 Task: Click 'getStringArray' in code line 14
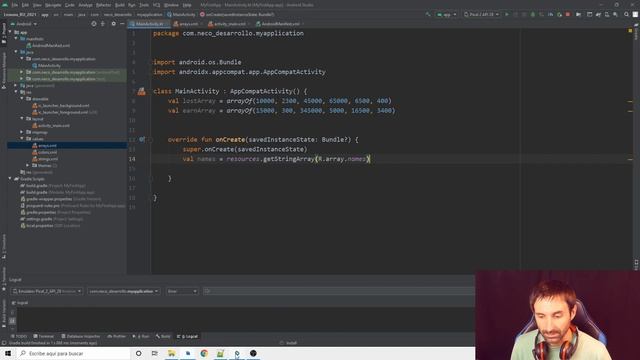point(289,159)
